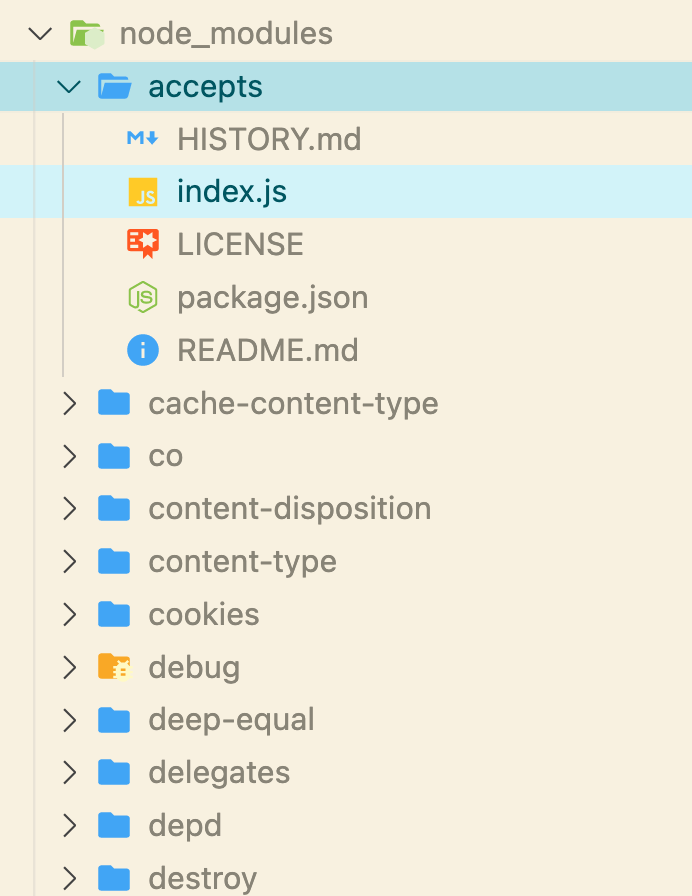The image size is (692, 896).
Task: Expand the destroy folder chevron
Action: (x=69, y=878)
